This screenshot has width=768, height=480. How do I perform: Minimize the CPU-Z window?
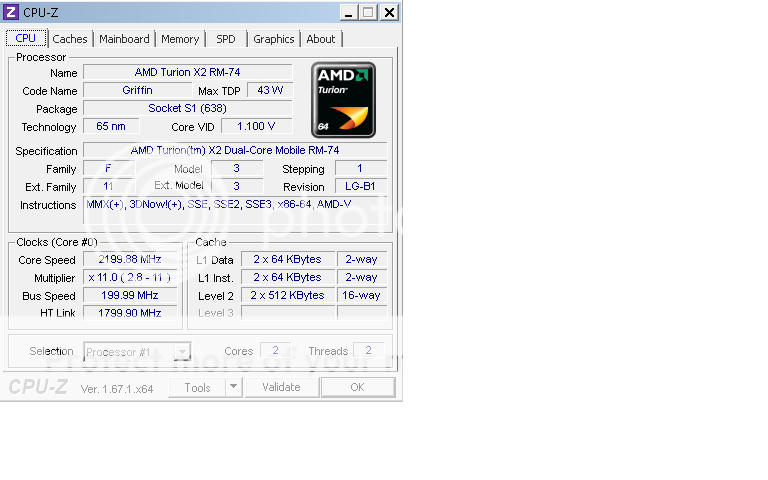(x=347, y=12)
